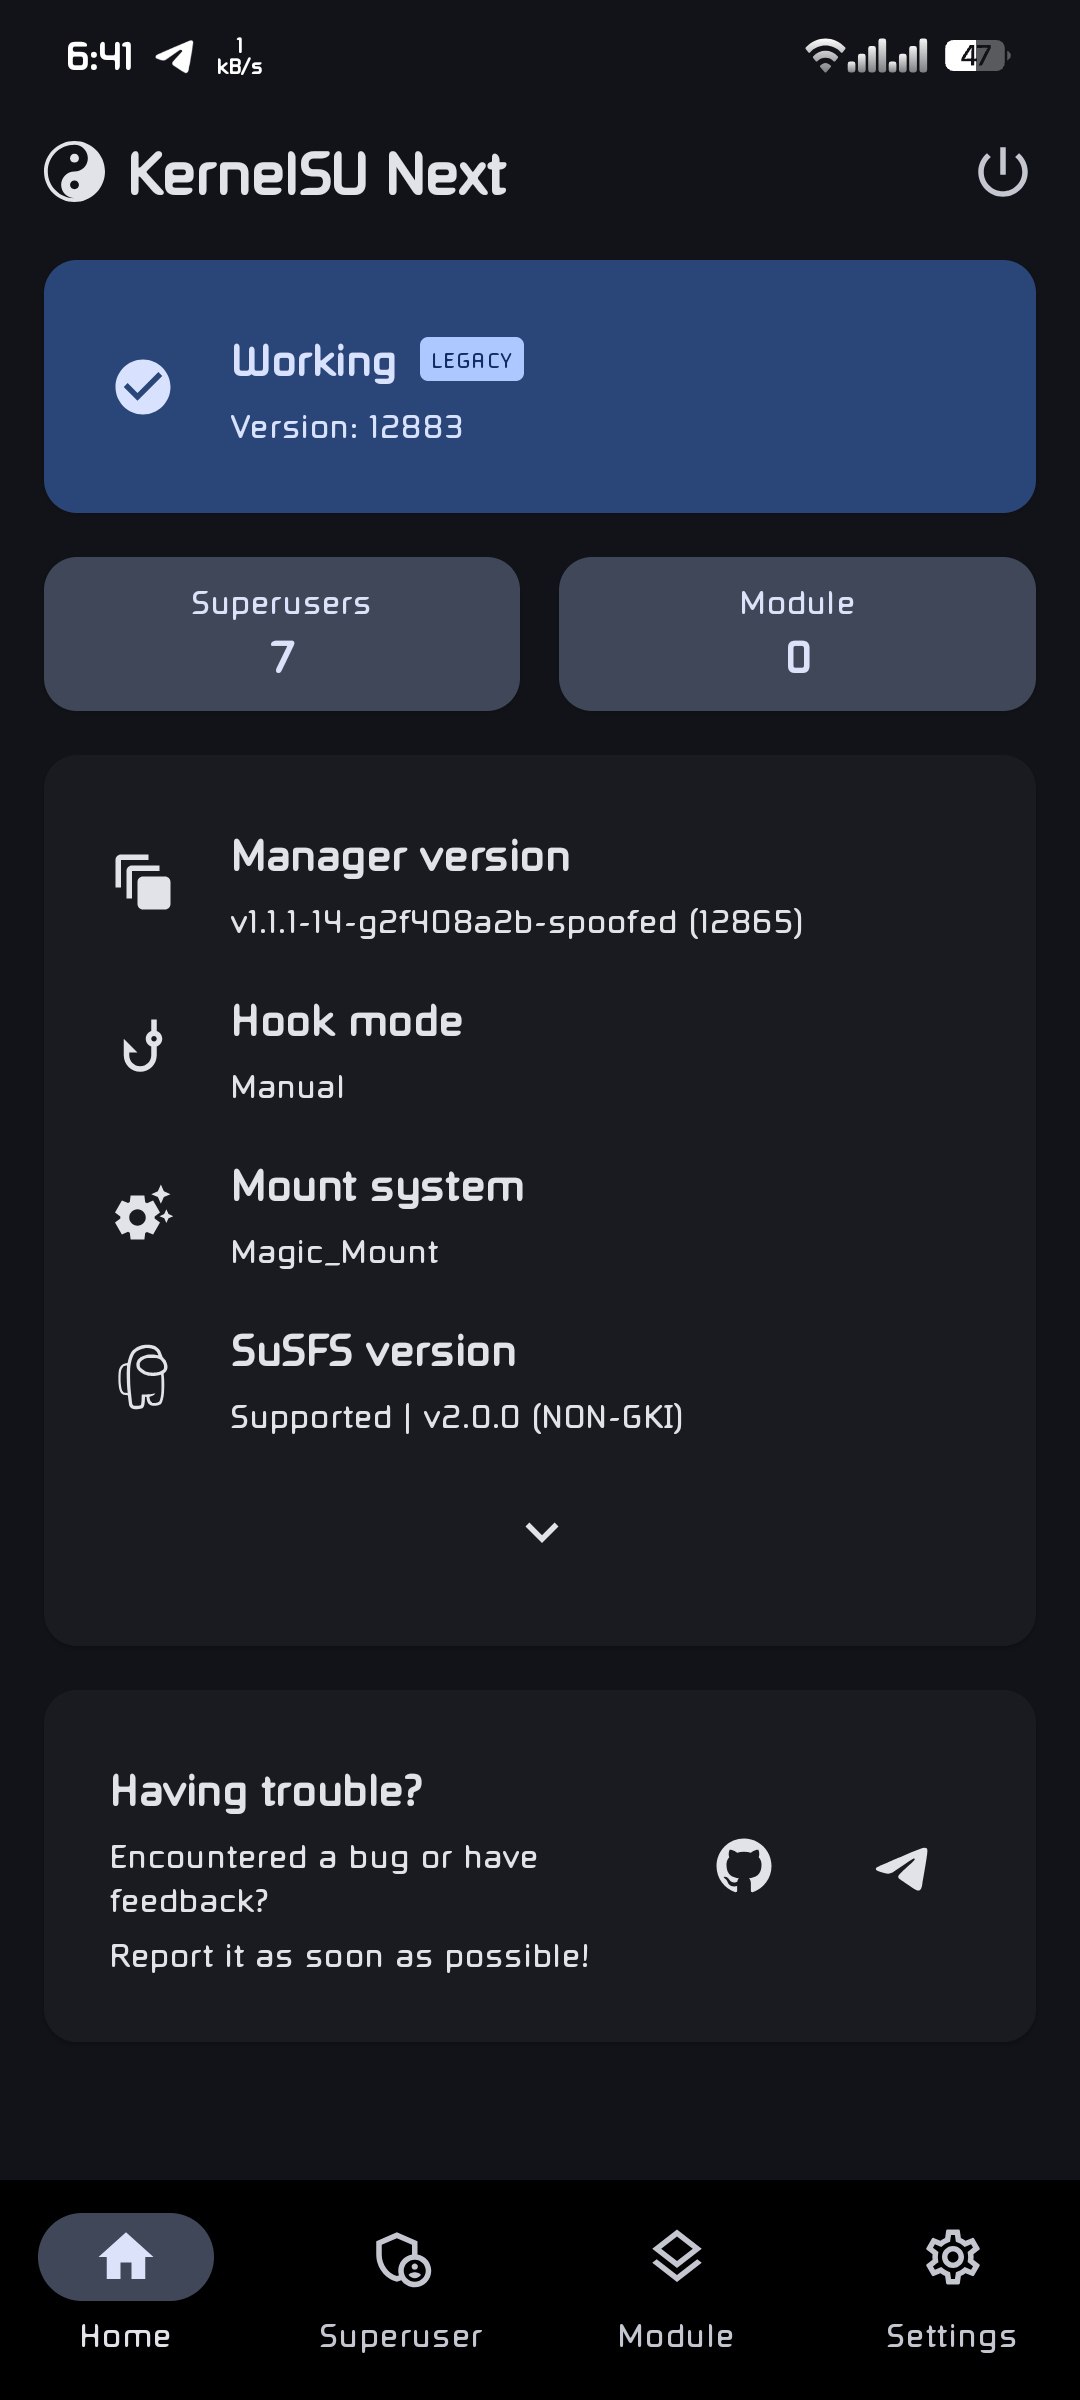Click the Hook mode hook icon
The height and width of the screenshot is (2400, 1080).
click(143, 1046)
